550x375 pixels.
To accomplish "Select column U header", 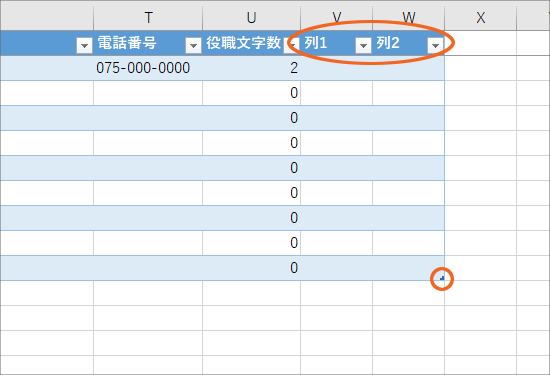I will tap(251, 17).
